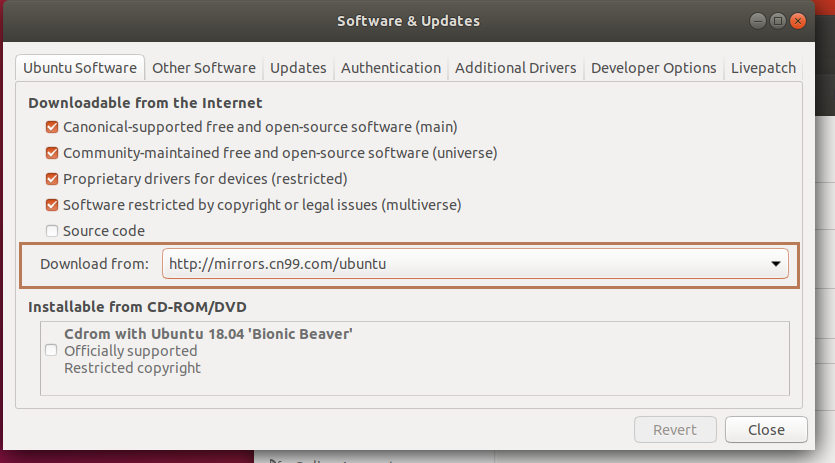Image resolution: width=835 pixels, height=463 pixels.
Task: Maximize the Software & Updates window
Action: tap(777, 21)
